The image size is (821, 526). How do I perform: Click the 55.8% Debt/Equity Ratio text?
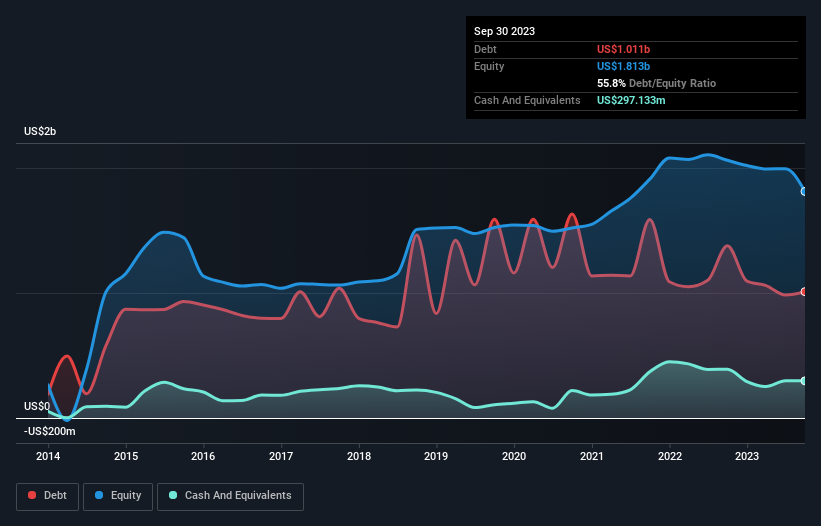coord(656,83)
